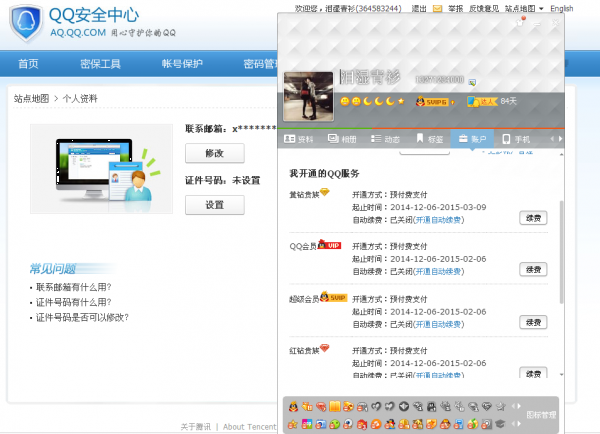
Task: Click 站点地图 in the breadcrumb
Action: coord(31,98)
